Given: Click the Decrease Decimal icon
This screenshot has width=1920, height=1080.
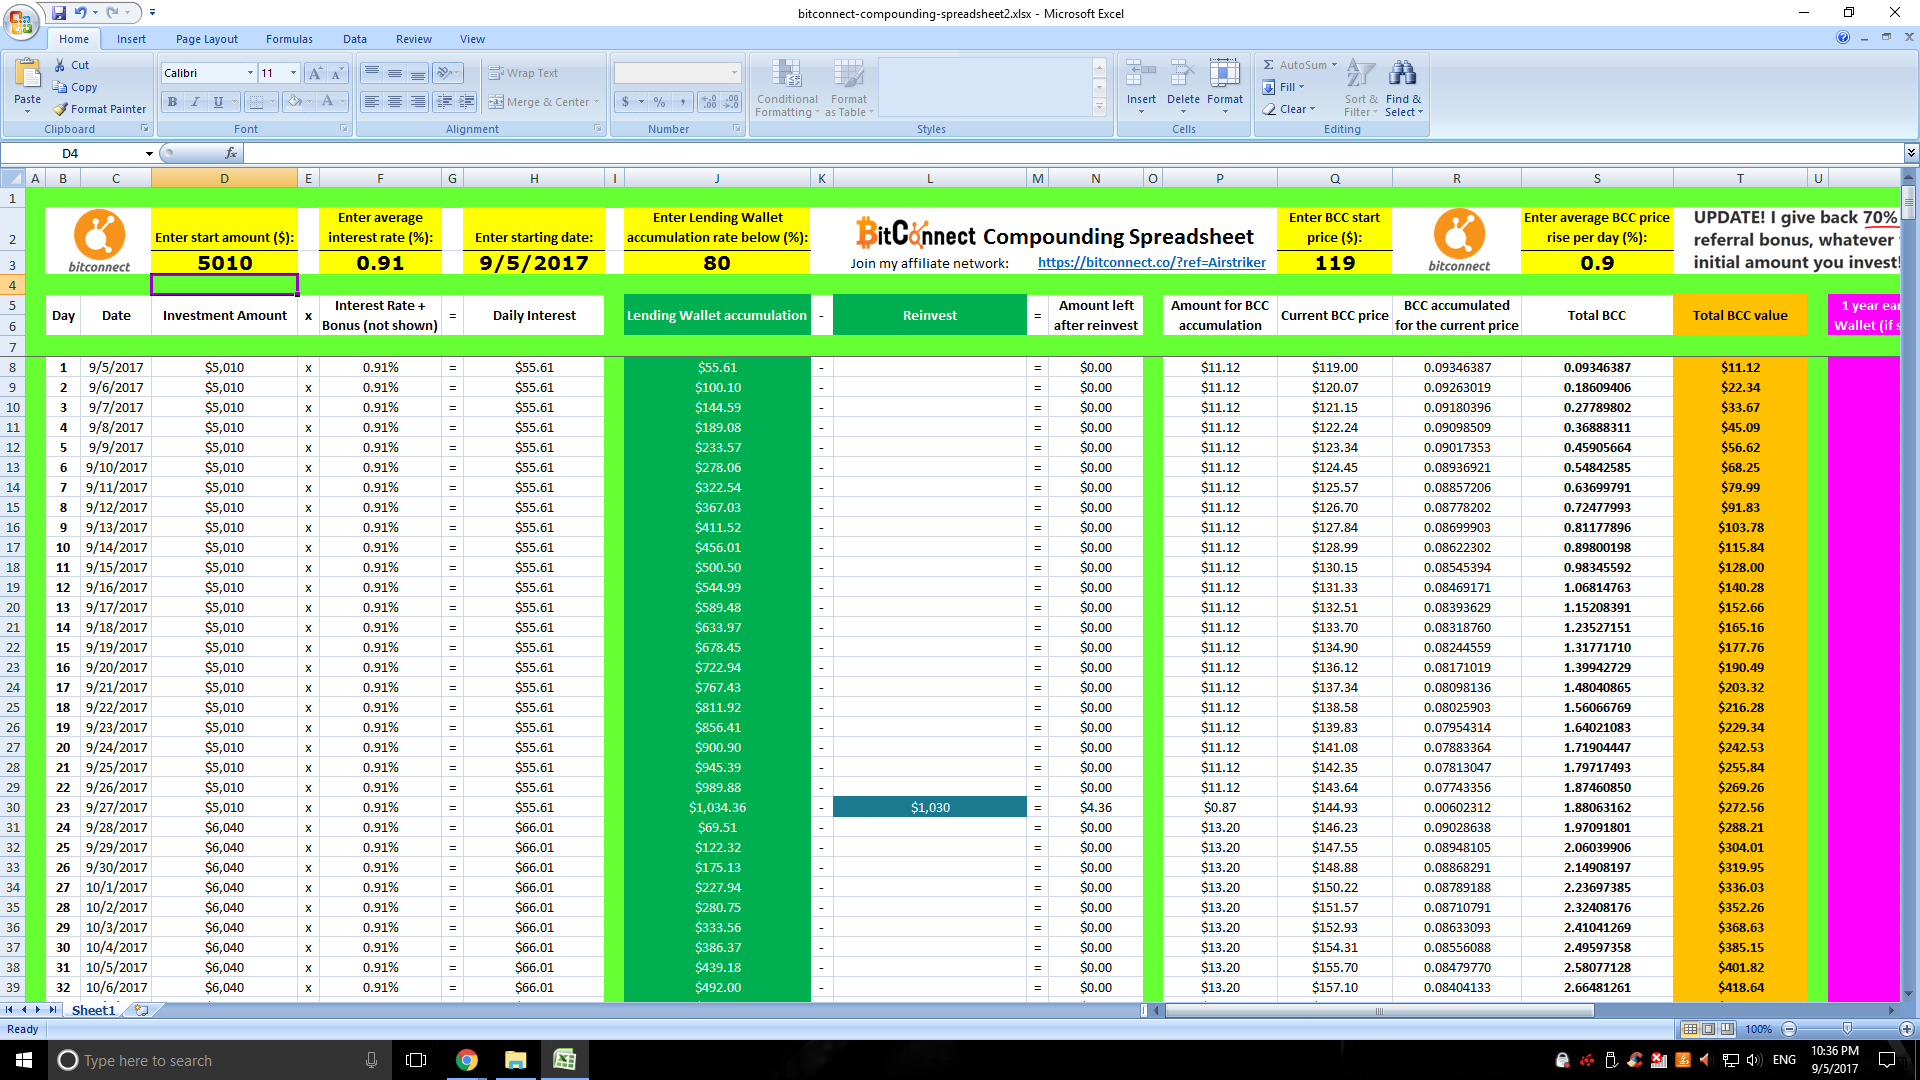Looking at the screenshot, I should [731, 102].
